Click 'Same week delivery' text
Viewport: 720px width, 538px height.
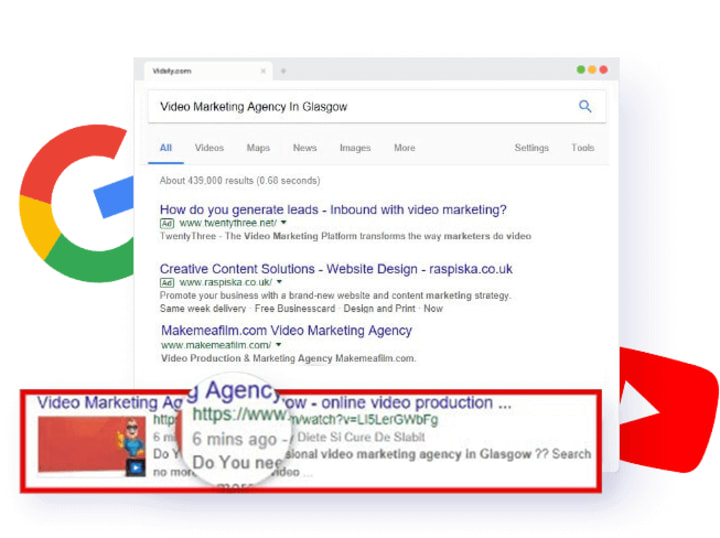[203, 308]
